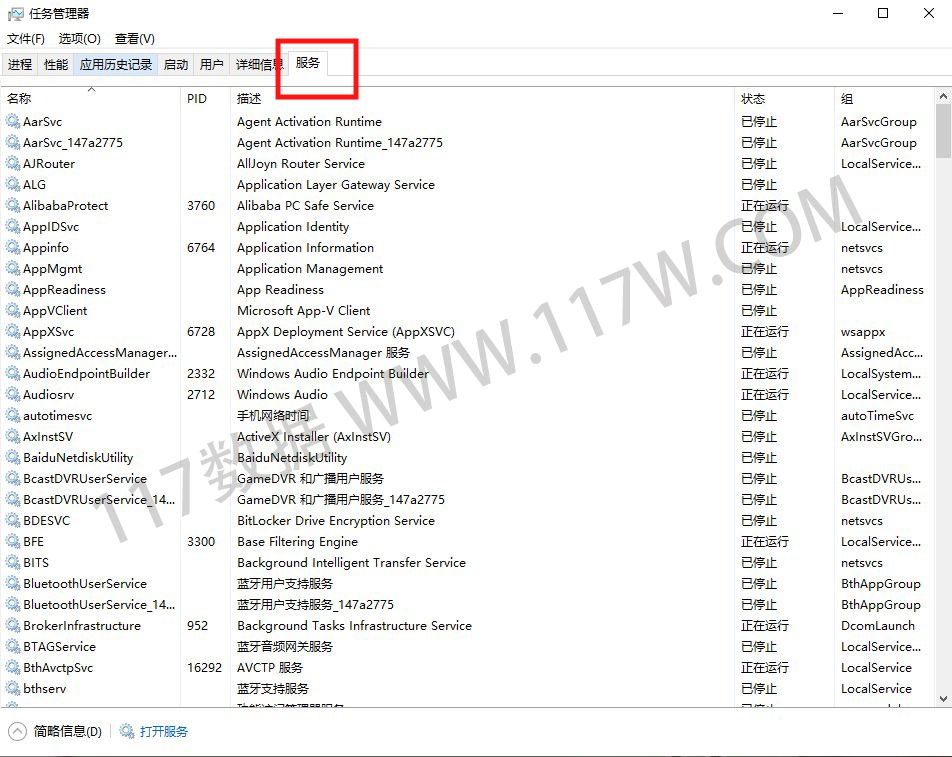Sort list by 状态 column header

tap(753, 99)
